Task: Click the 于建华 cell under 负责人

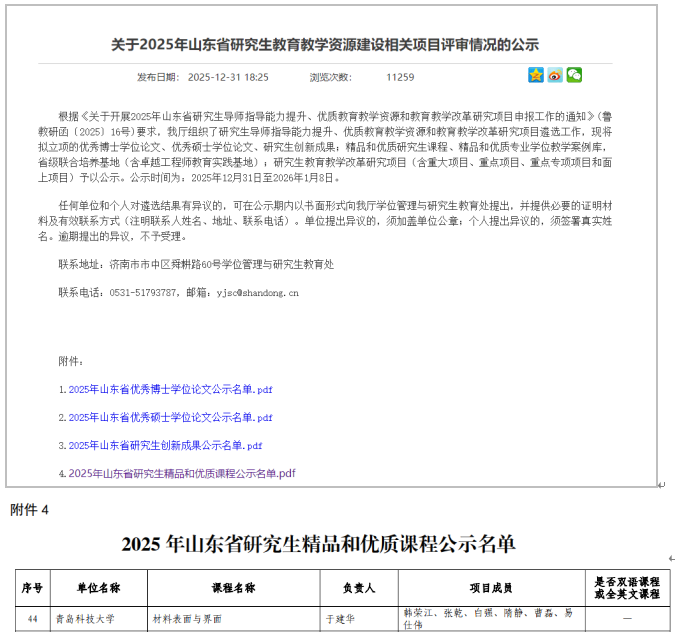Action: tap(342, 619)
